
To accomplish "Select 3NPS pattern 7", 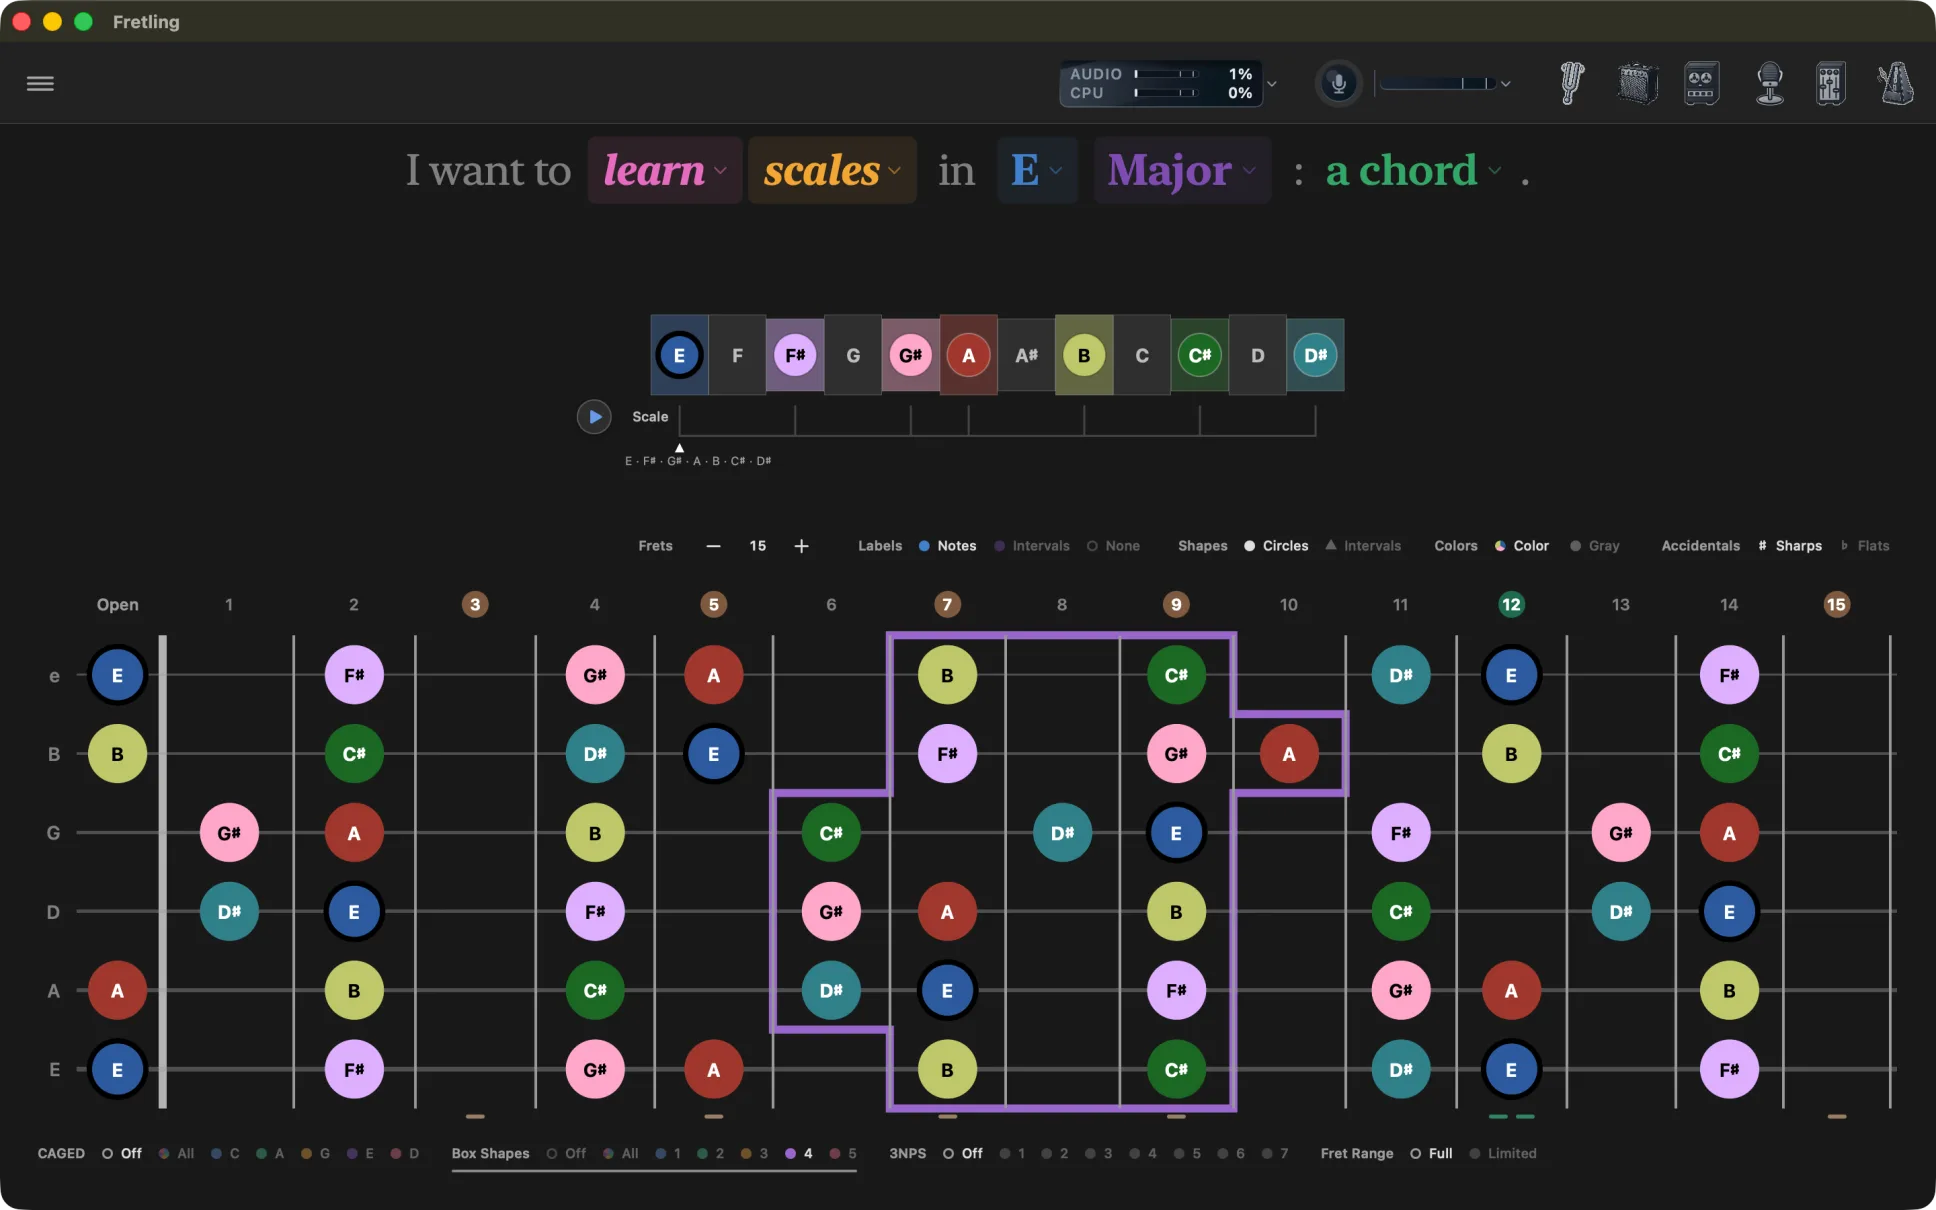I will [x=1275, y=1153].
